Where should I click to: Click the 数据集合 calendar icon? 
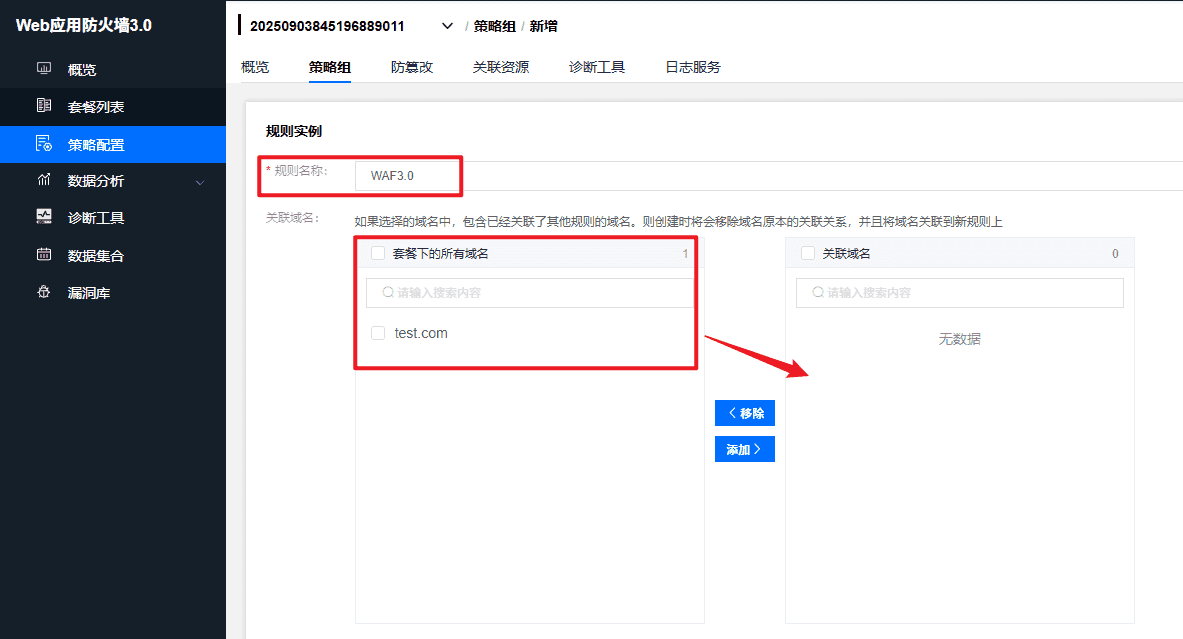click(x=44, y=255)
